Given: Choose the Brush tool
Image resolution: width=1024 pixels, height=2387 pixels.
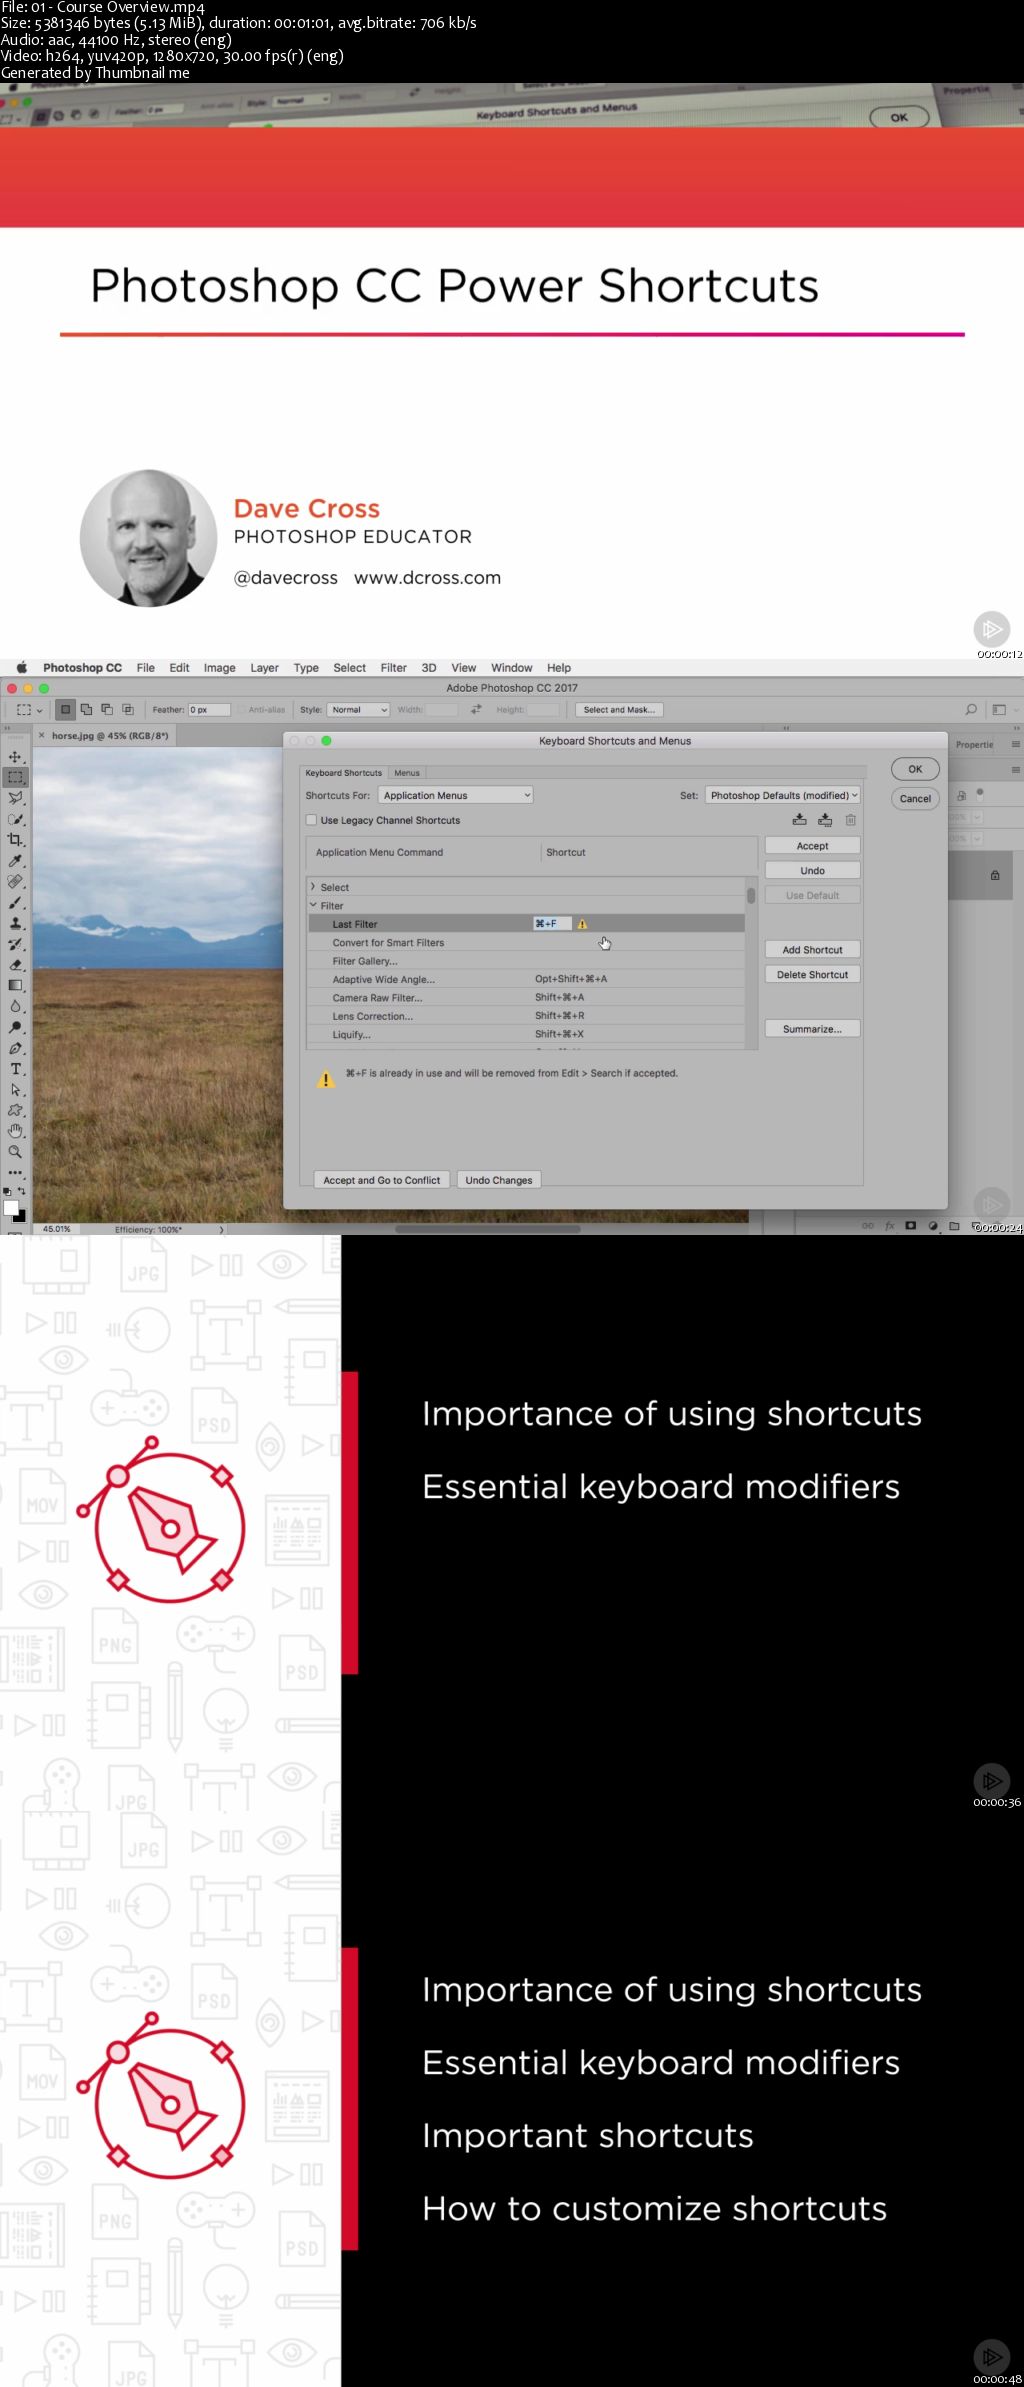Looking at the screenshot, I should (15, 903).
